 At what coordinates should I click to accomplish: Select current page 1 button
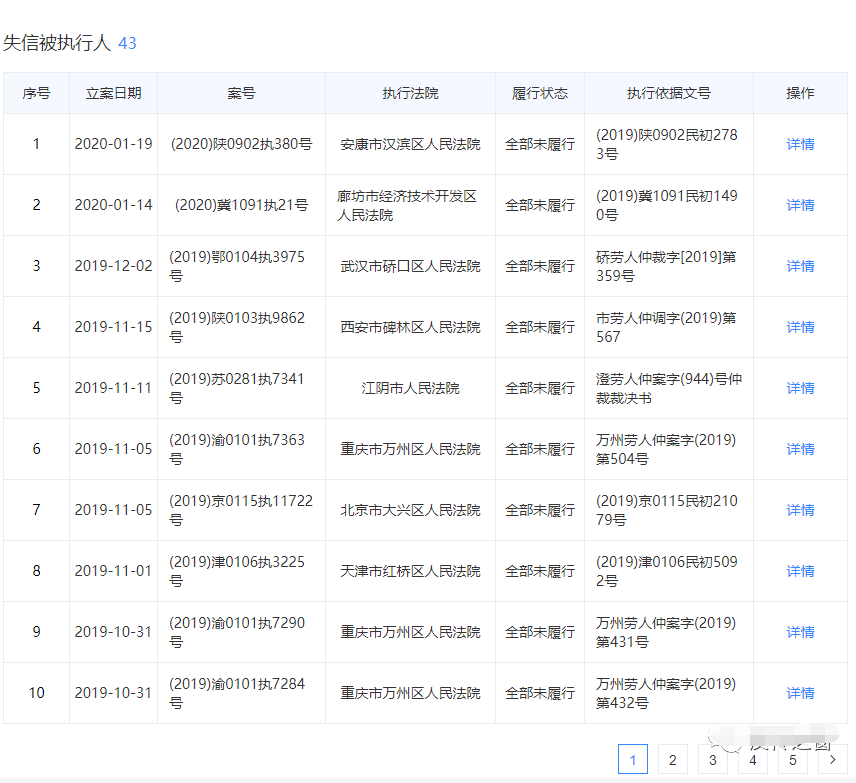pyautogui.click(x=633, y=760)
